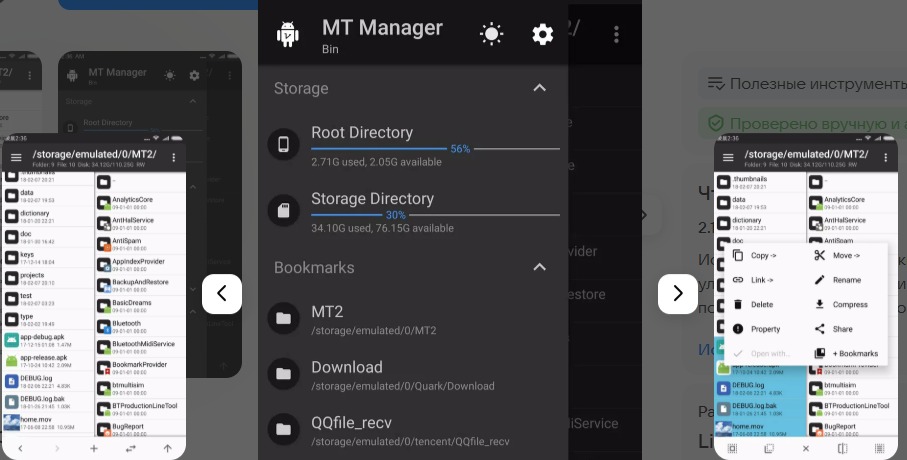The image size is (907, 460).
Task: Show previous gallery screenshot arrow
Action: coord(222,293)
